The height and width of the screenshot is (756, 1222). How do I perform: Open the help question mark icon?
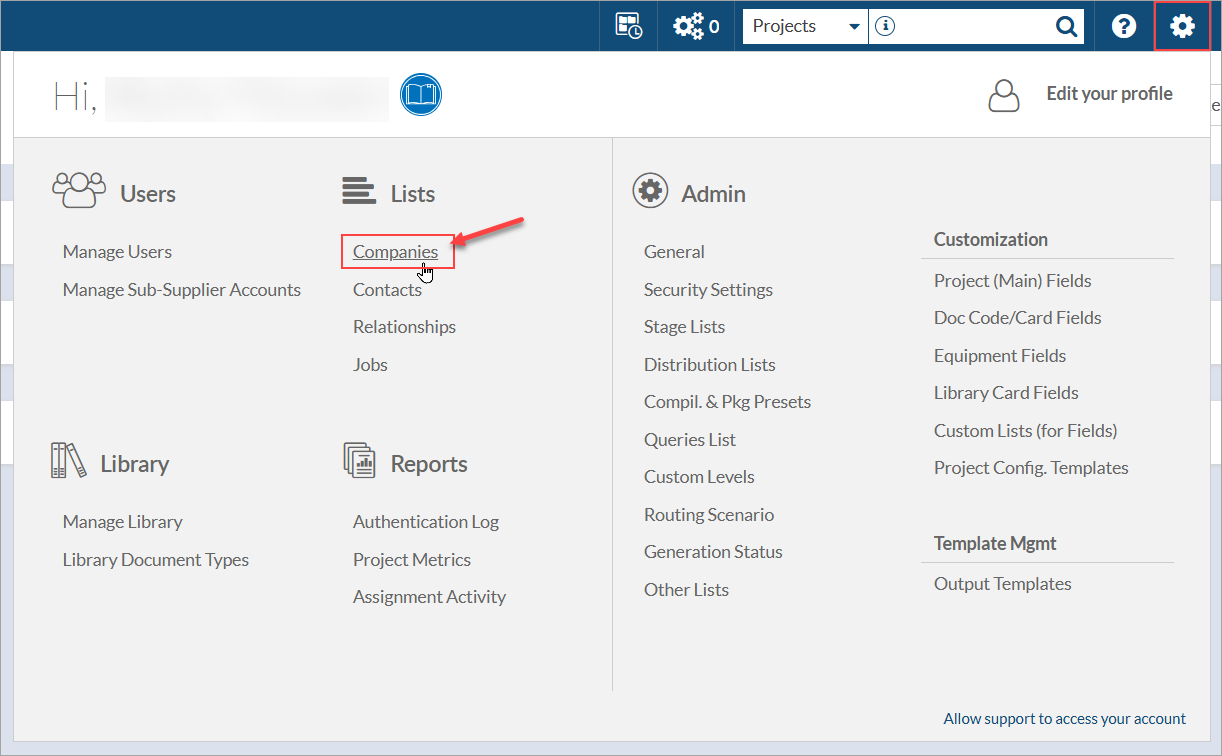(1124, 27)
